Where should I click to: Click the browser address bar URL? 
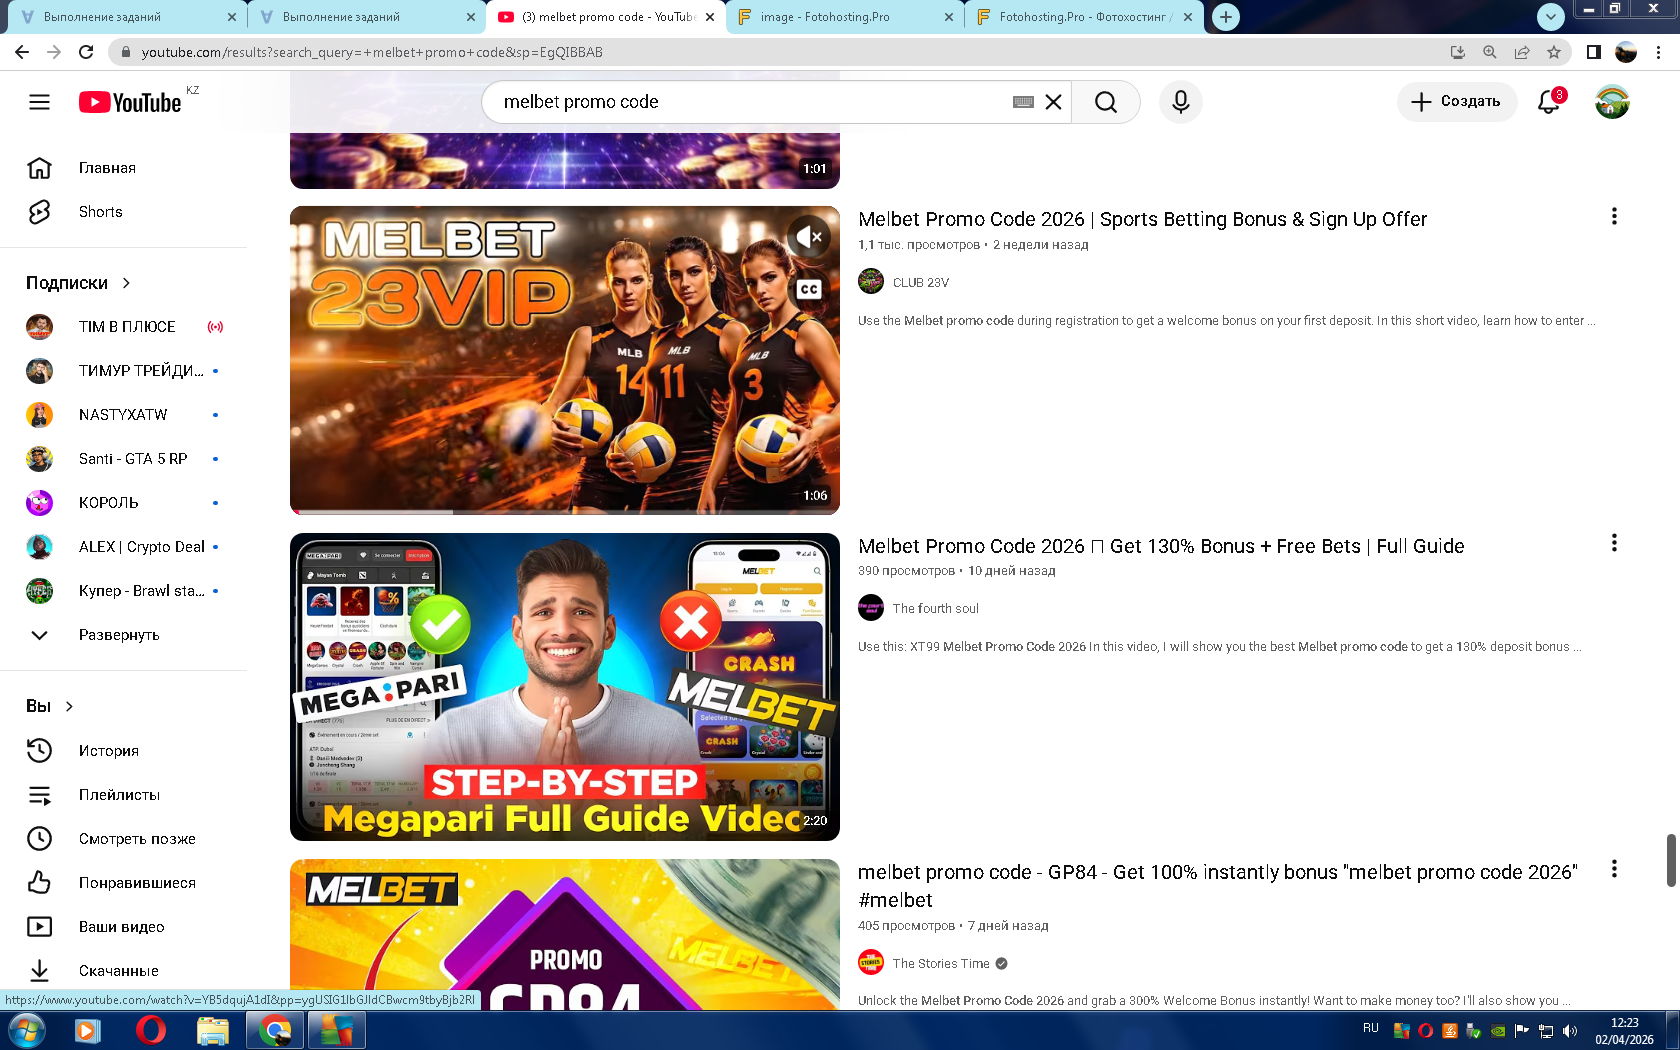tap(372, 52)
